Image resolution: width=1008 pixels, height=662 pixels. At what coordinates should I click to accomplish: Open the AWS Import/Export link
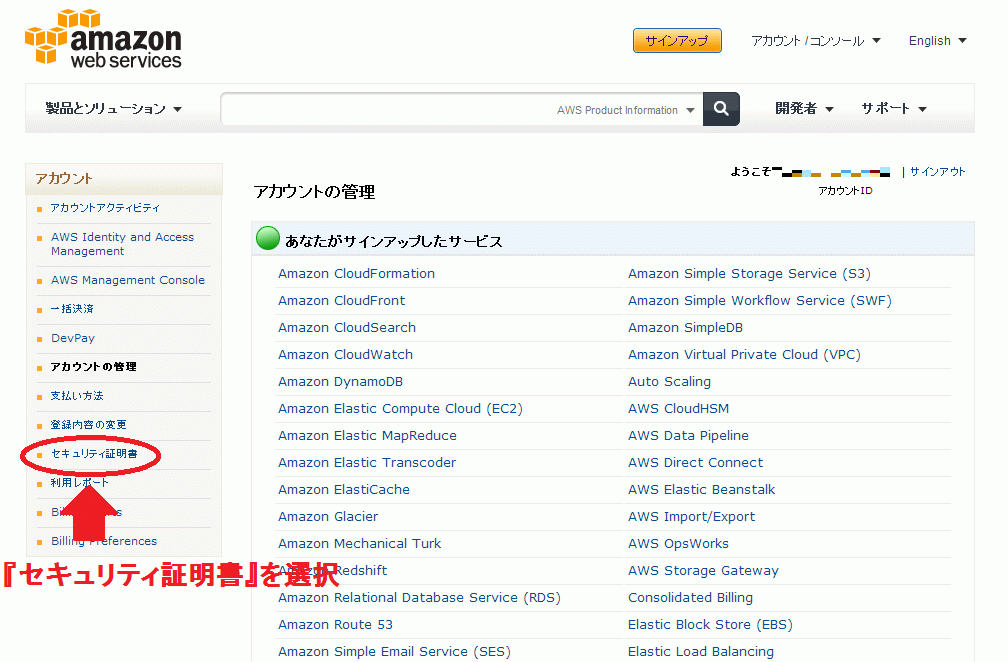691,517
